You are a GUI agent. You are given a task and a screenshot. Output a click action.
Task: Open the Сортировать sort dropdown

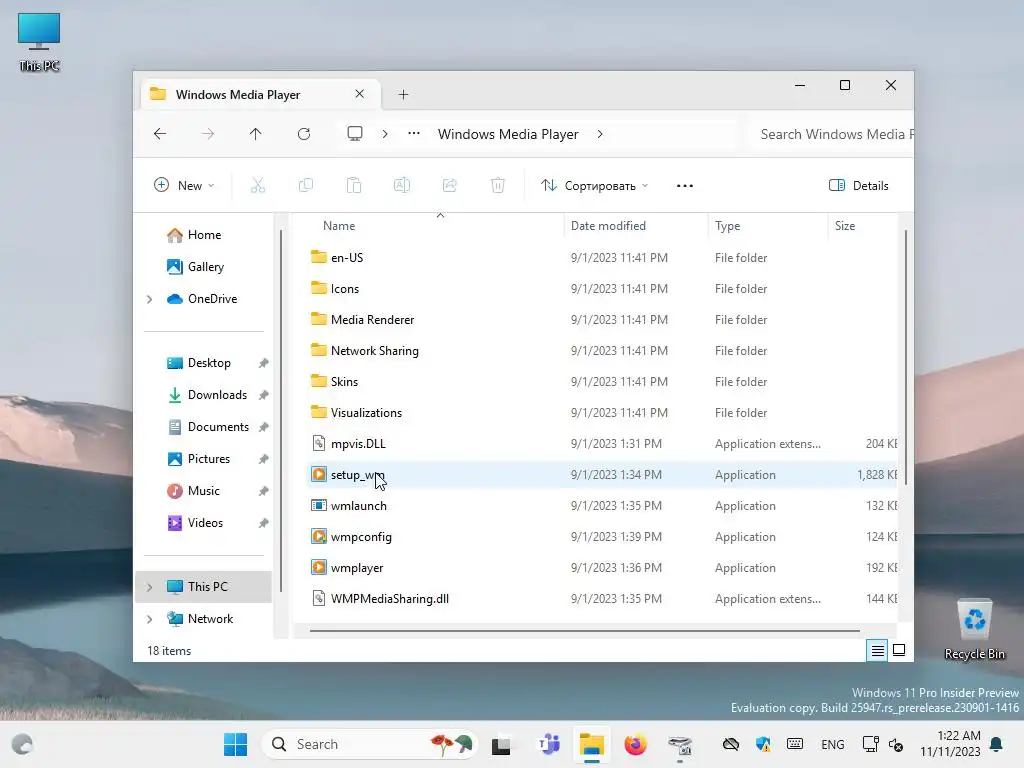(594, 185)
